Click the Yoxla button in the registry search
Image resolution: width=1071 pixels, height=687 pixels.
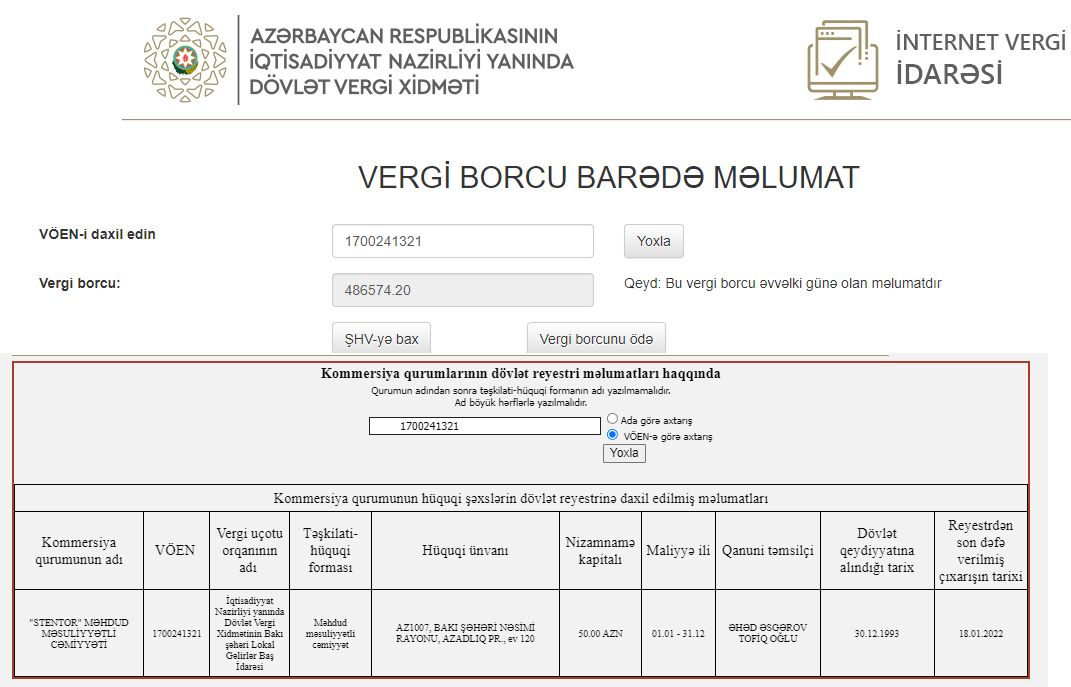point(624,453)
